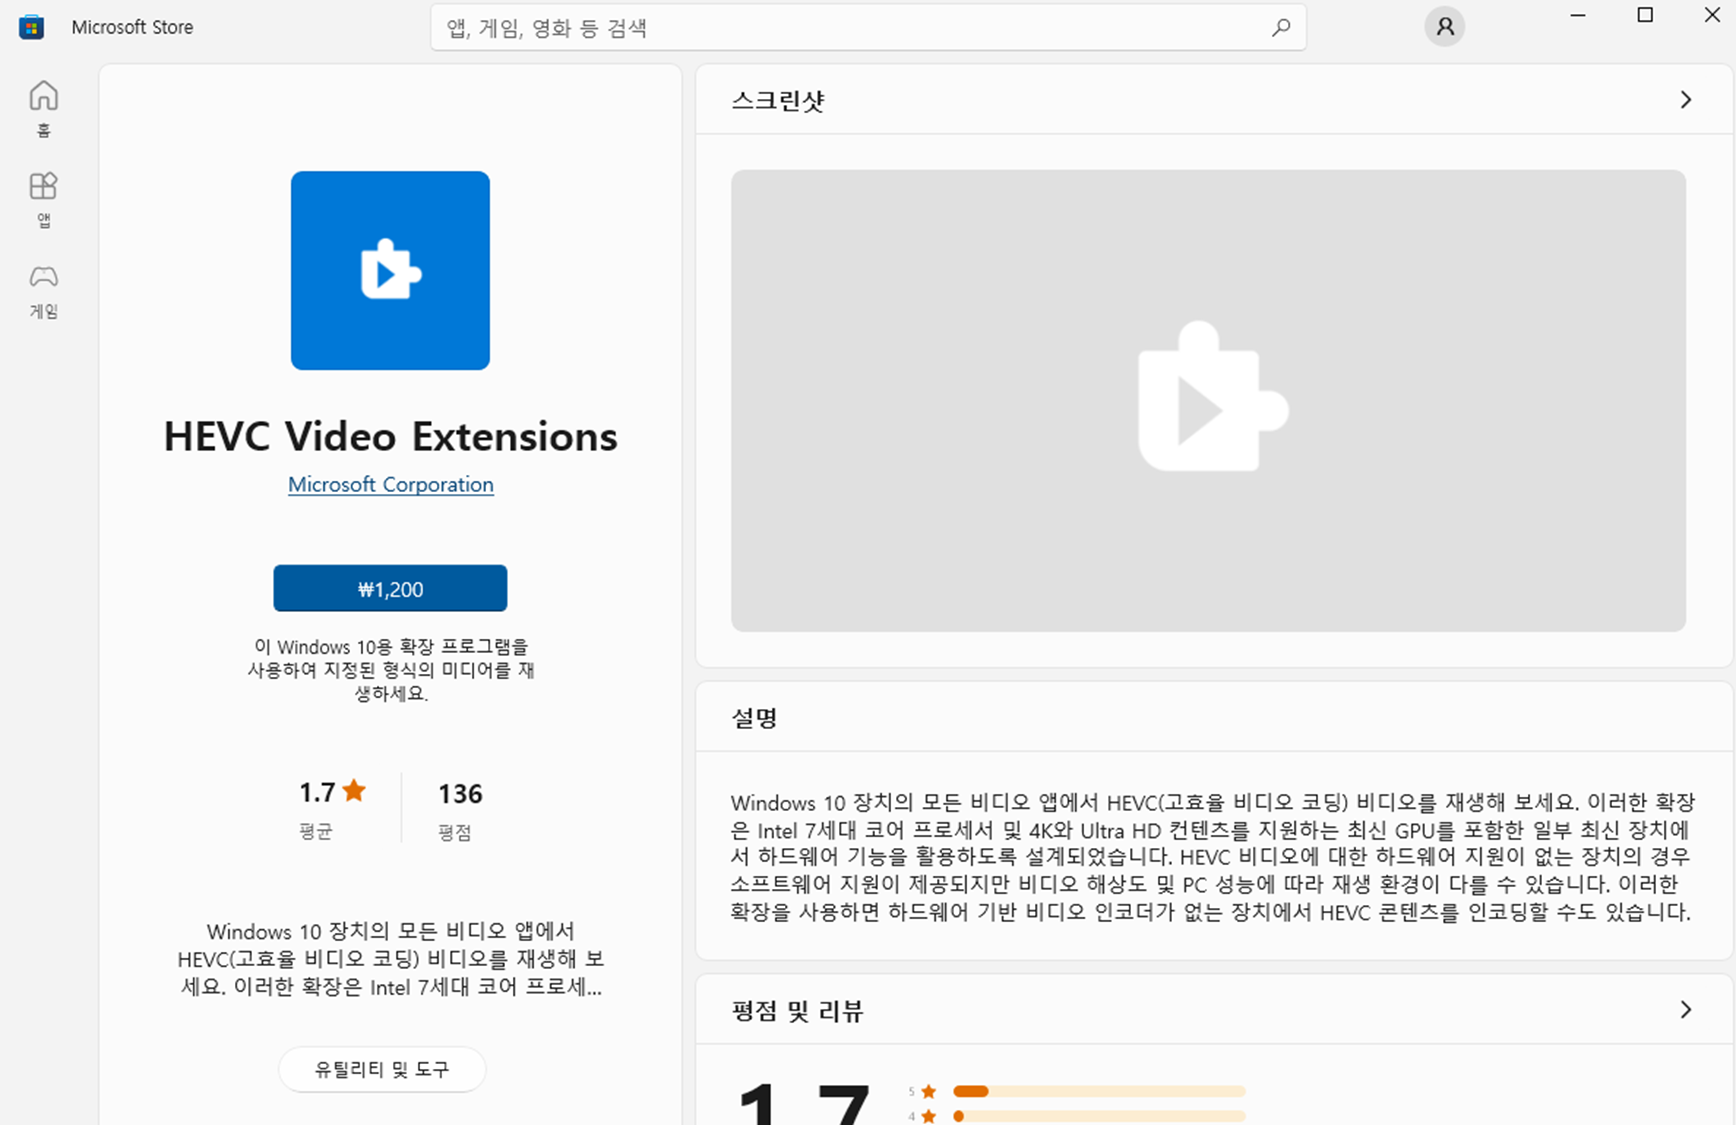1736x1125 pixels.
Task: Click the 평점 label under 136
Action: (x=455, y=833)
